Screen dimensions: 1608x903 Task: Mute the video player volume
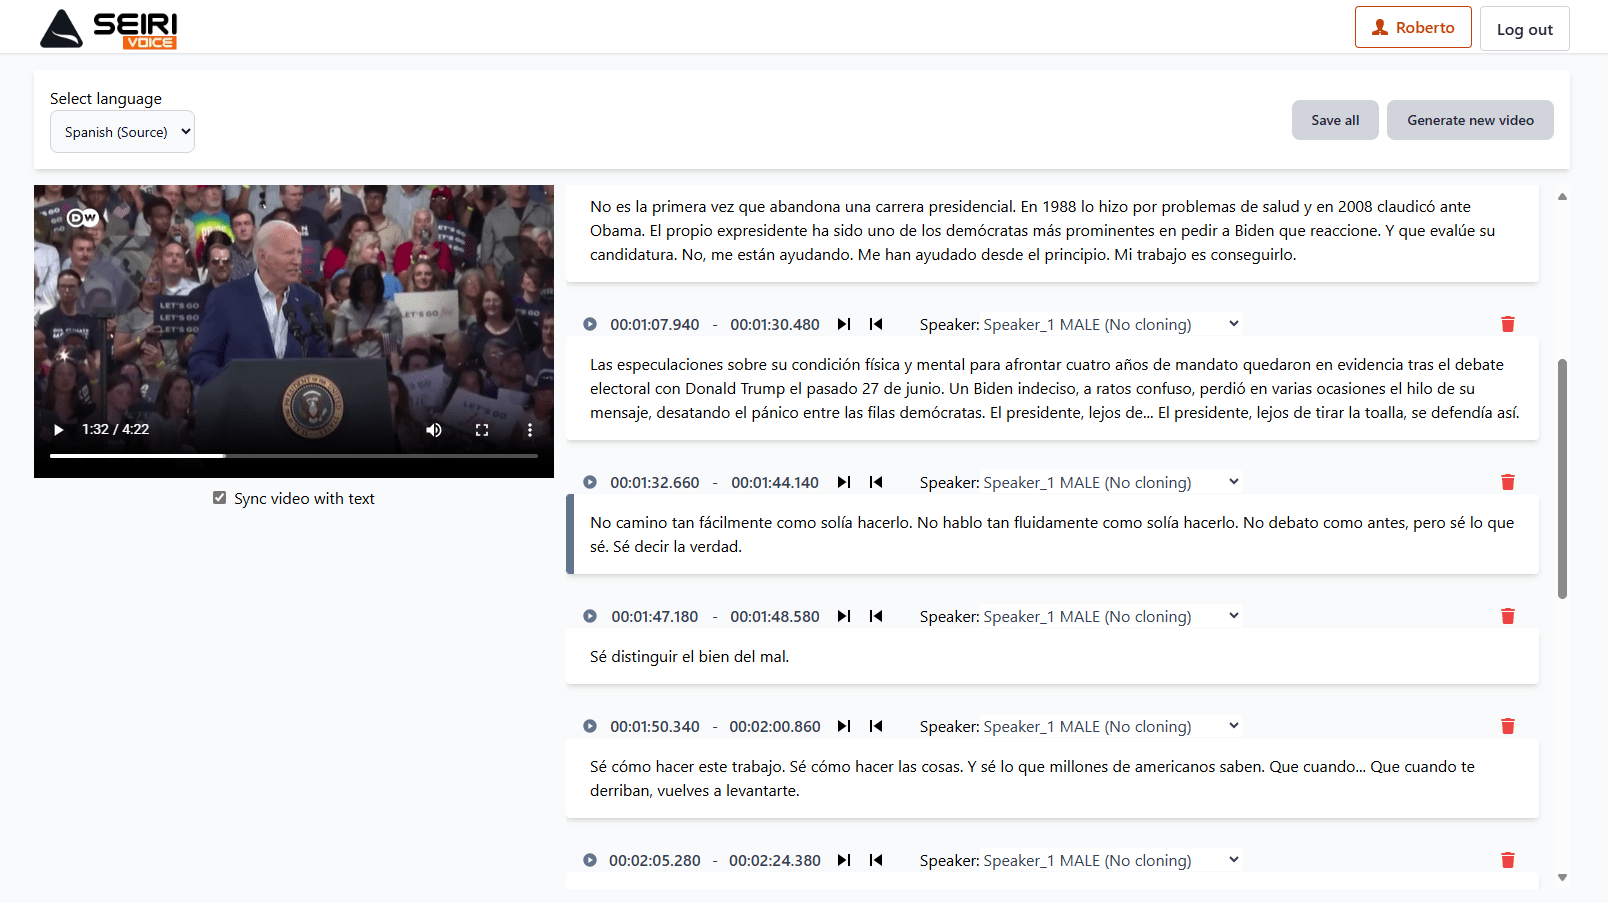(434, 430)
